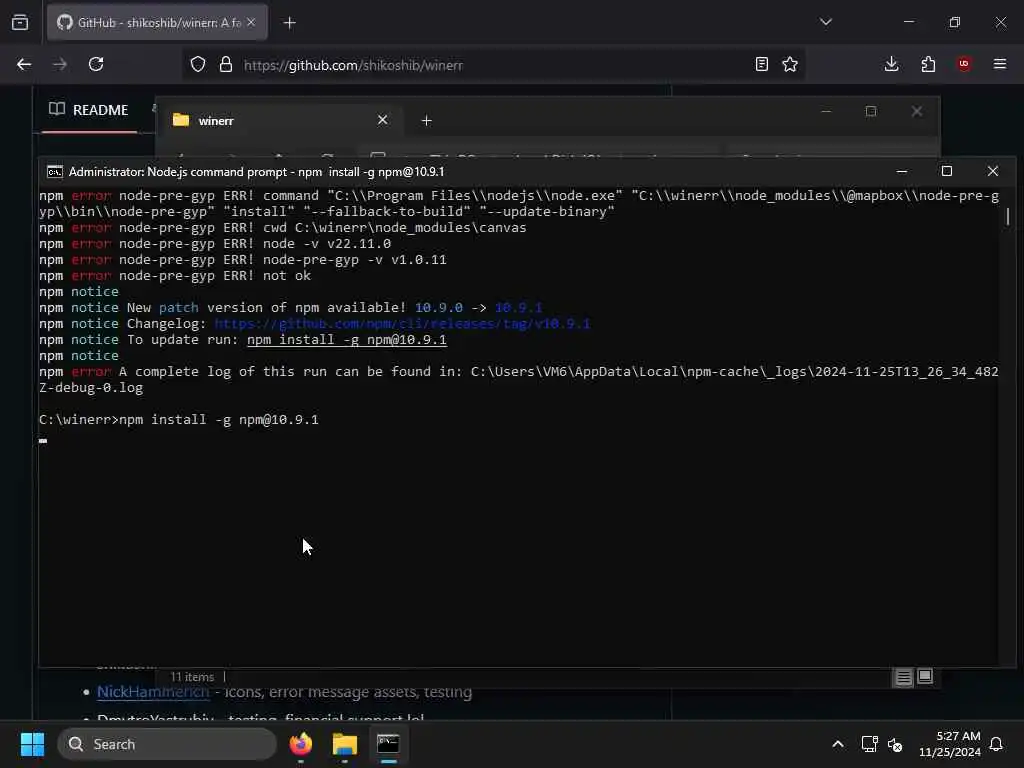Add new File Explorer tab
1024x768 pixels.
pos(426,121)
